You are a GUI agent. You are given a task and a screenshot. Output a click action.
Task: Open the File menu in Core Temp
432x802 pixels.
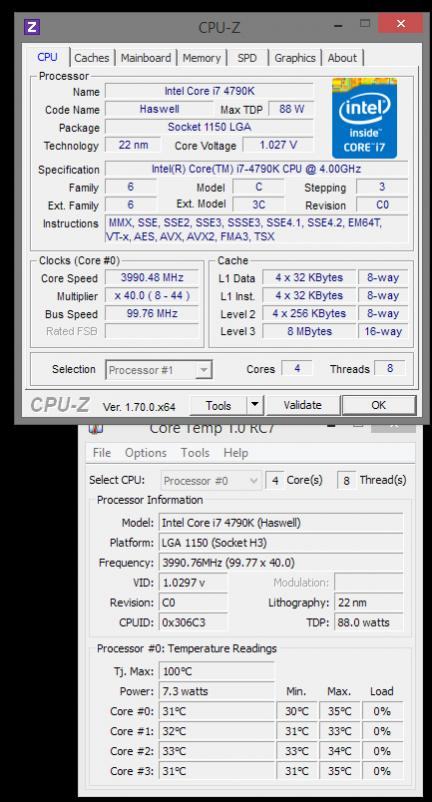pyautogui.click(x=102, y=453)
